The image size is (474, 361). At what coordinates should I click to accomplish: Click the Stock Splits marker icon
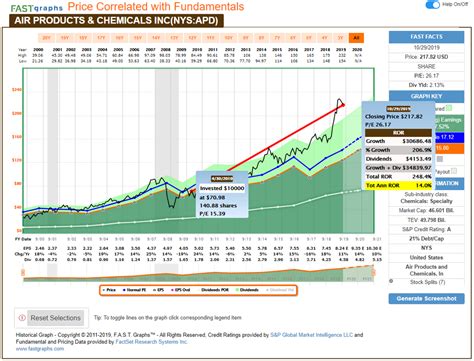[391, 281]
